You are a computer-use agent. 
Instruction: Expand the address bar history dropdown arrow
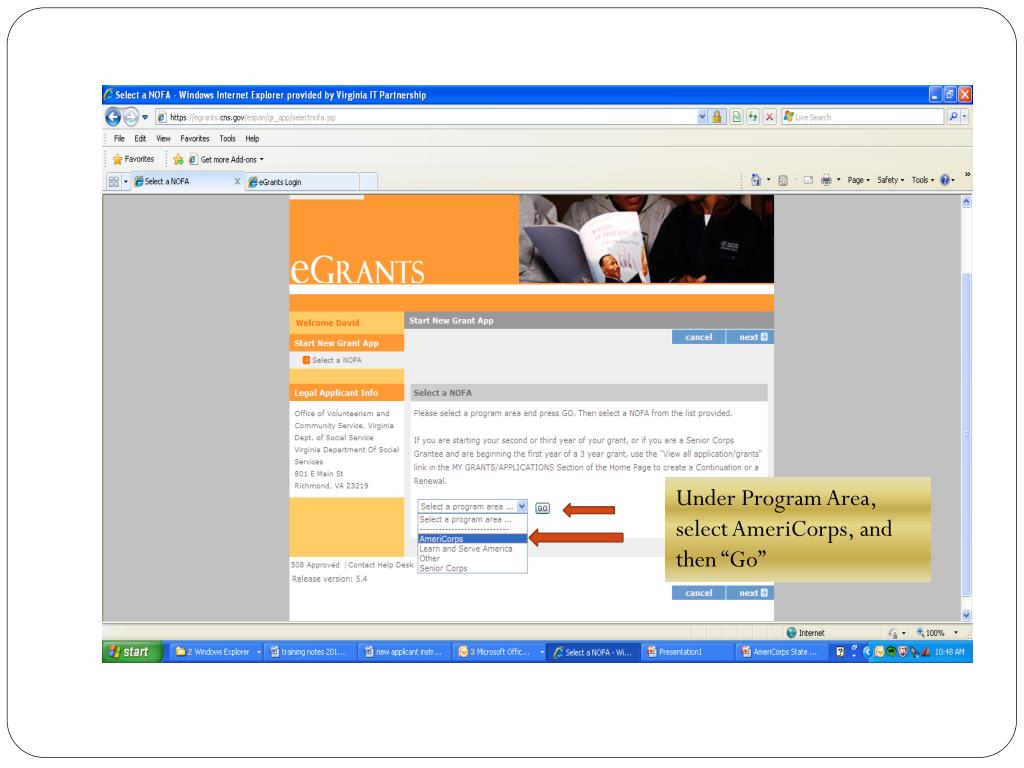click(702, 117)
